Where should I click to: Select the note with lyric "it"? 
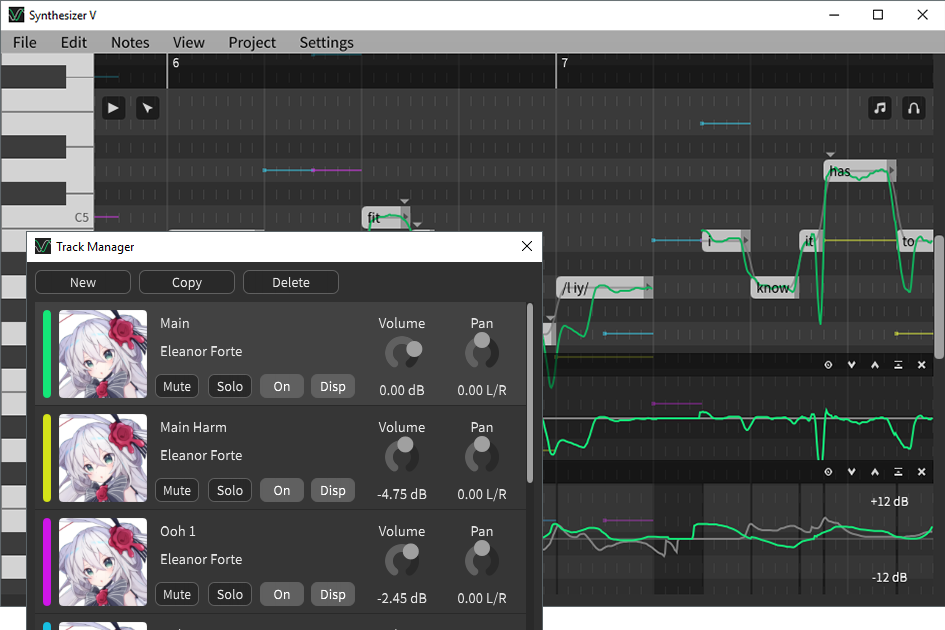tap(810, 241)
